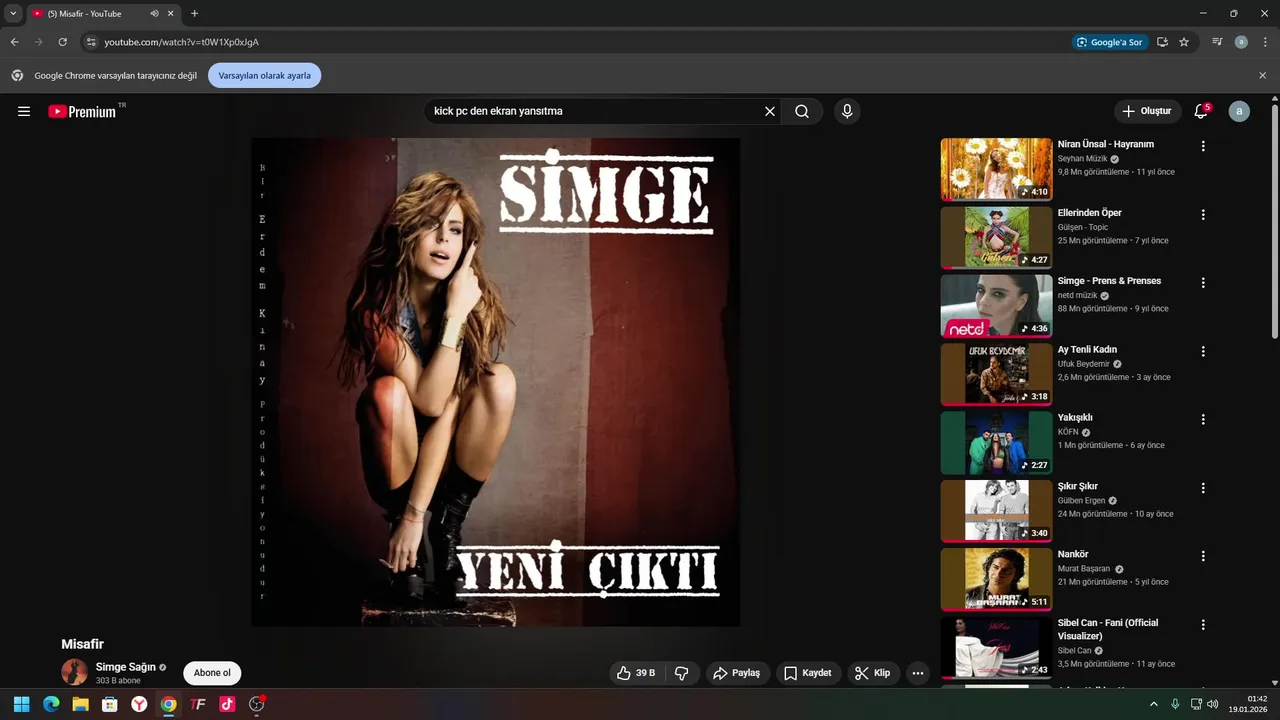Image resolution: width=1280 pixels, height=720 pixels.
Task: Open options for Ay Tenli Kadın
Action: pos(1203,351)
